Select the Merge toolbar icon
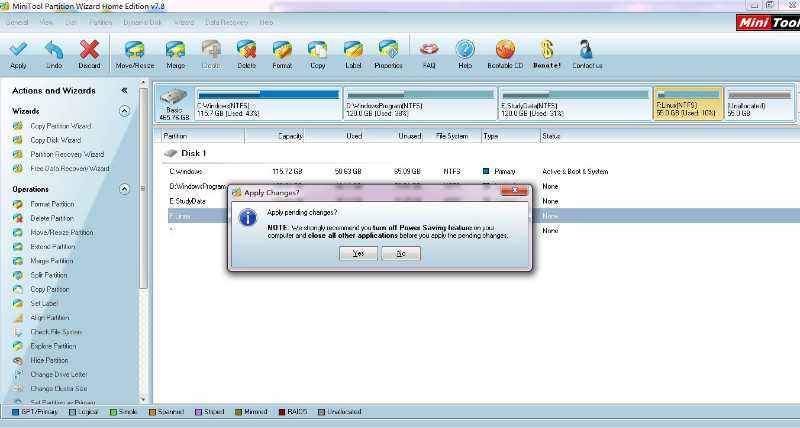 pos(176,49)
